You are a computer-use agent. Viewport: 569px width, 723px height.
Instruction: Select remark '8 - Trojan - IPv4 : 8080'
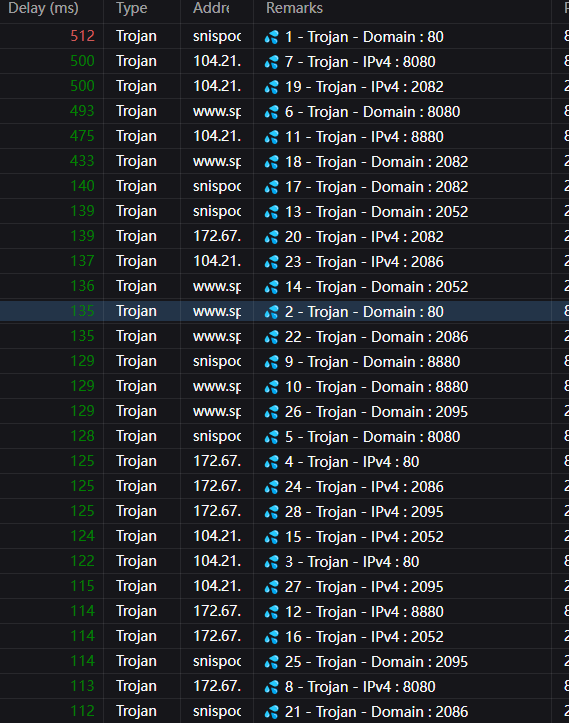pos(360,687)
